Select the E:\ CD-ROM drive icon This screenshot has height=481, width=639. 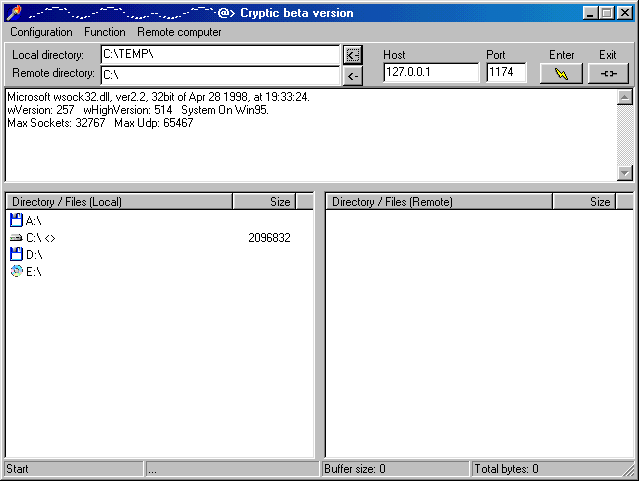[16, 272]
